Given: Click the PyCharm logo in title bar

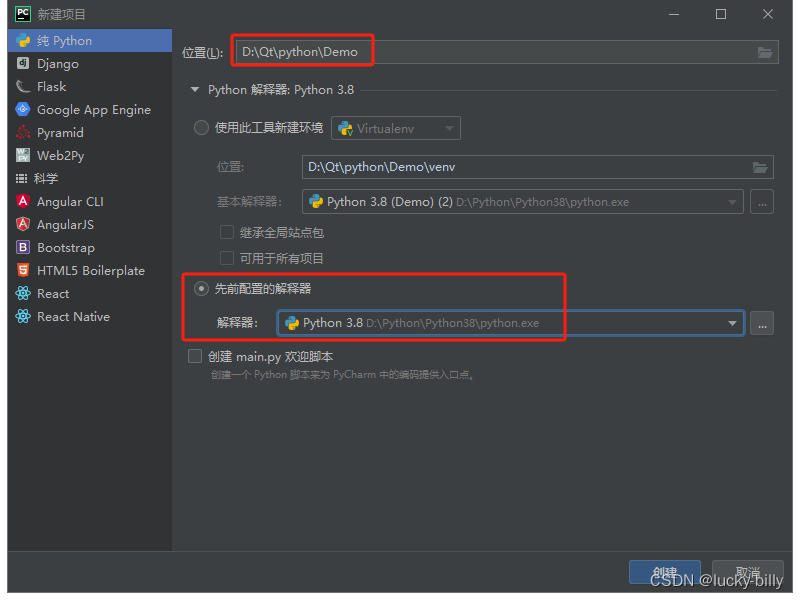Looking at the screenshot, I should pos(23,14).
